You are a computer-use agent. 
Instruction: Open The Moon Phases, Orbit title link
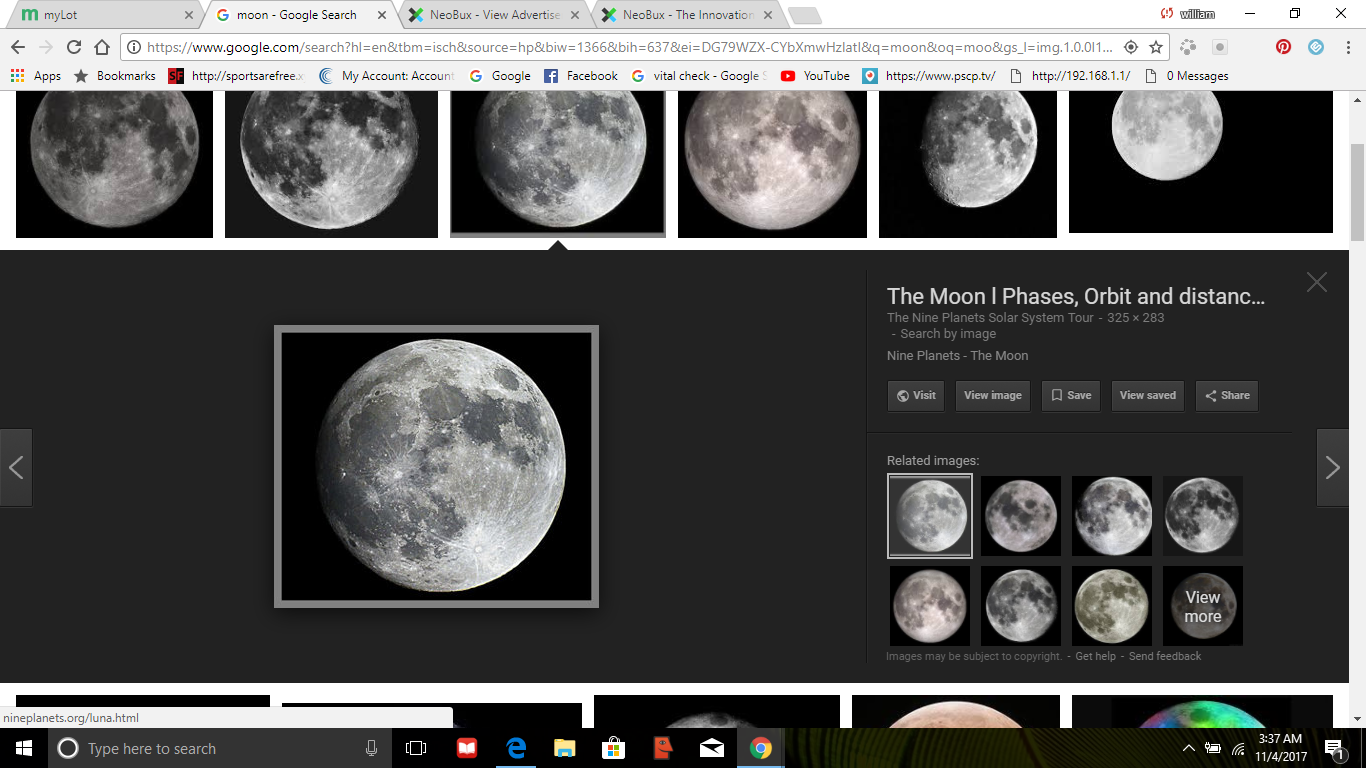1076,296
